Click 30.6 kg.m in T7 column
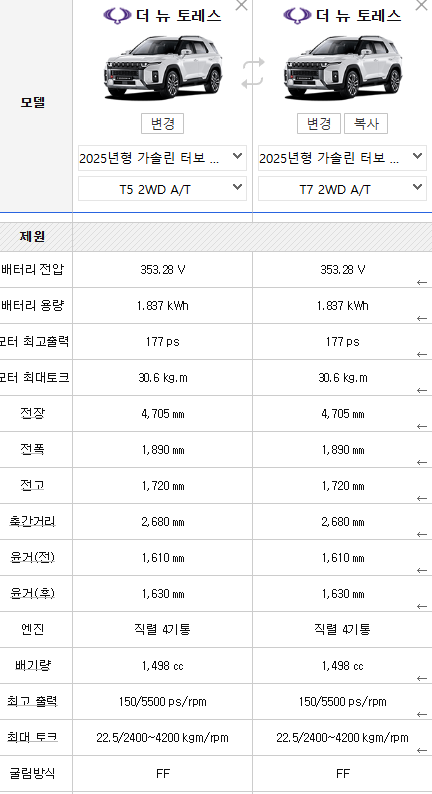432x794 pixels. click(x=342, y=377)
